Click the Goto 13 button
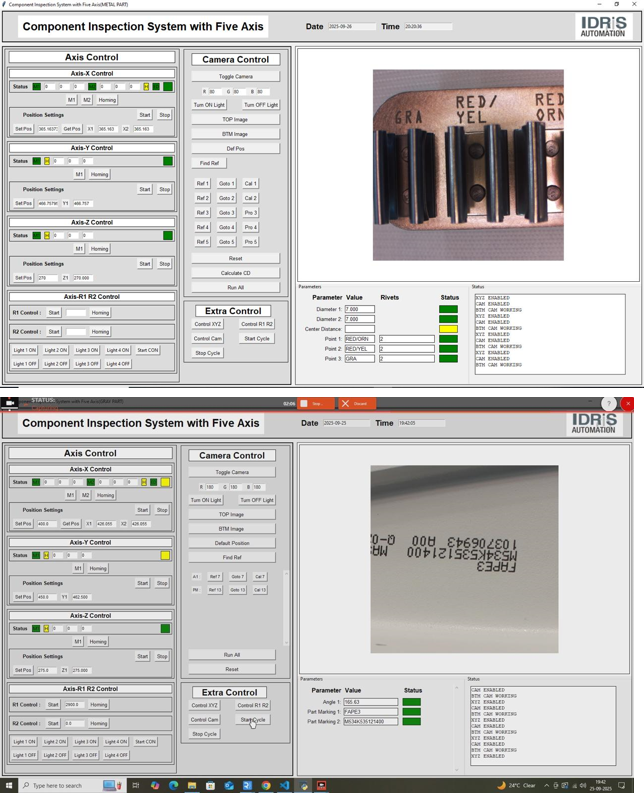 coord(237,590)
